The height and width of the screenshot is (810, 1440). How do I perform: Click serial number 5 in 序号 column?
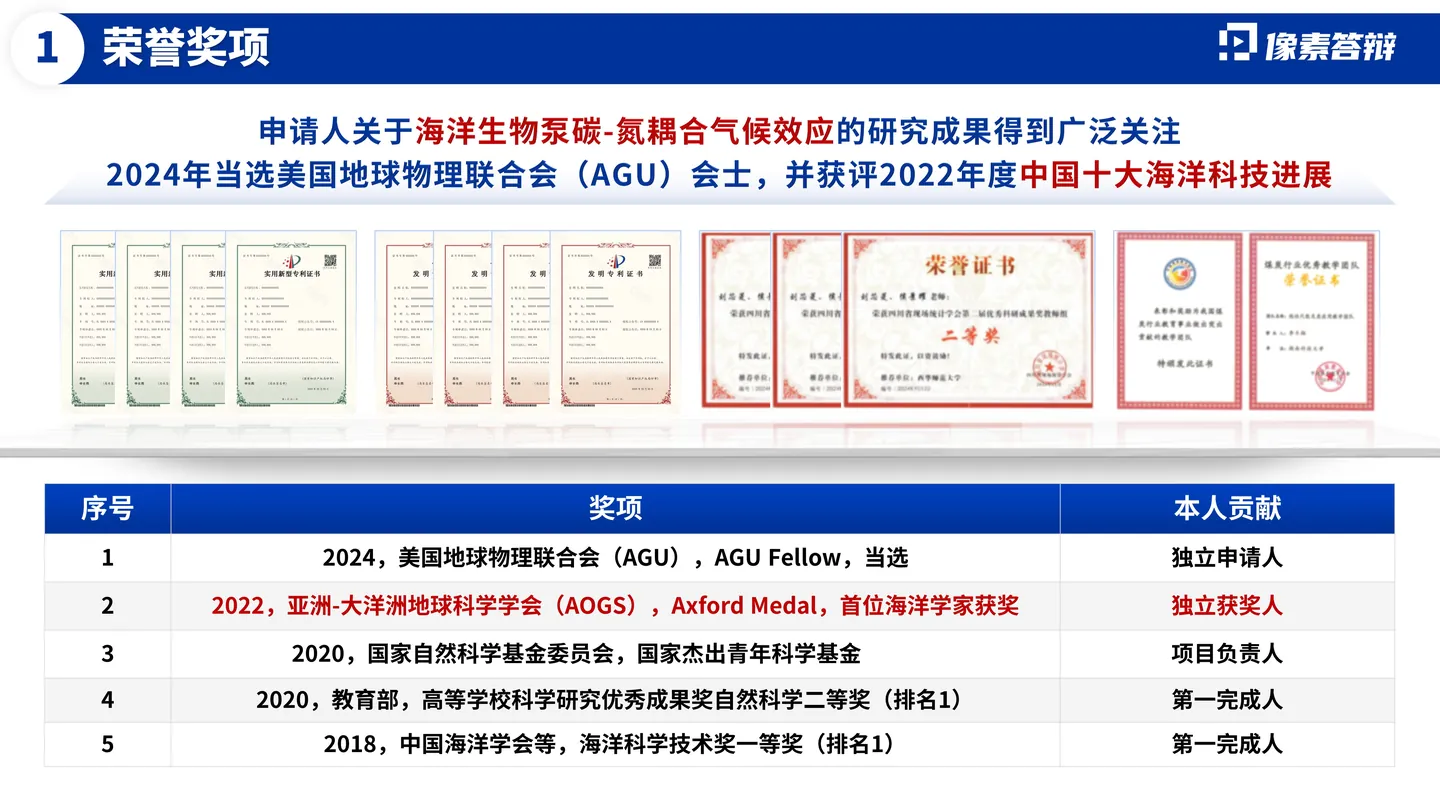pyautogui.click(x=108, y=745)
